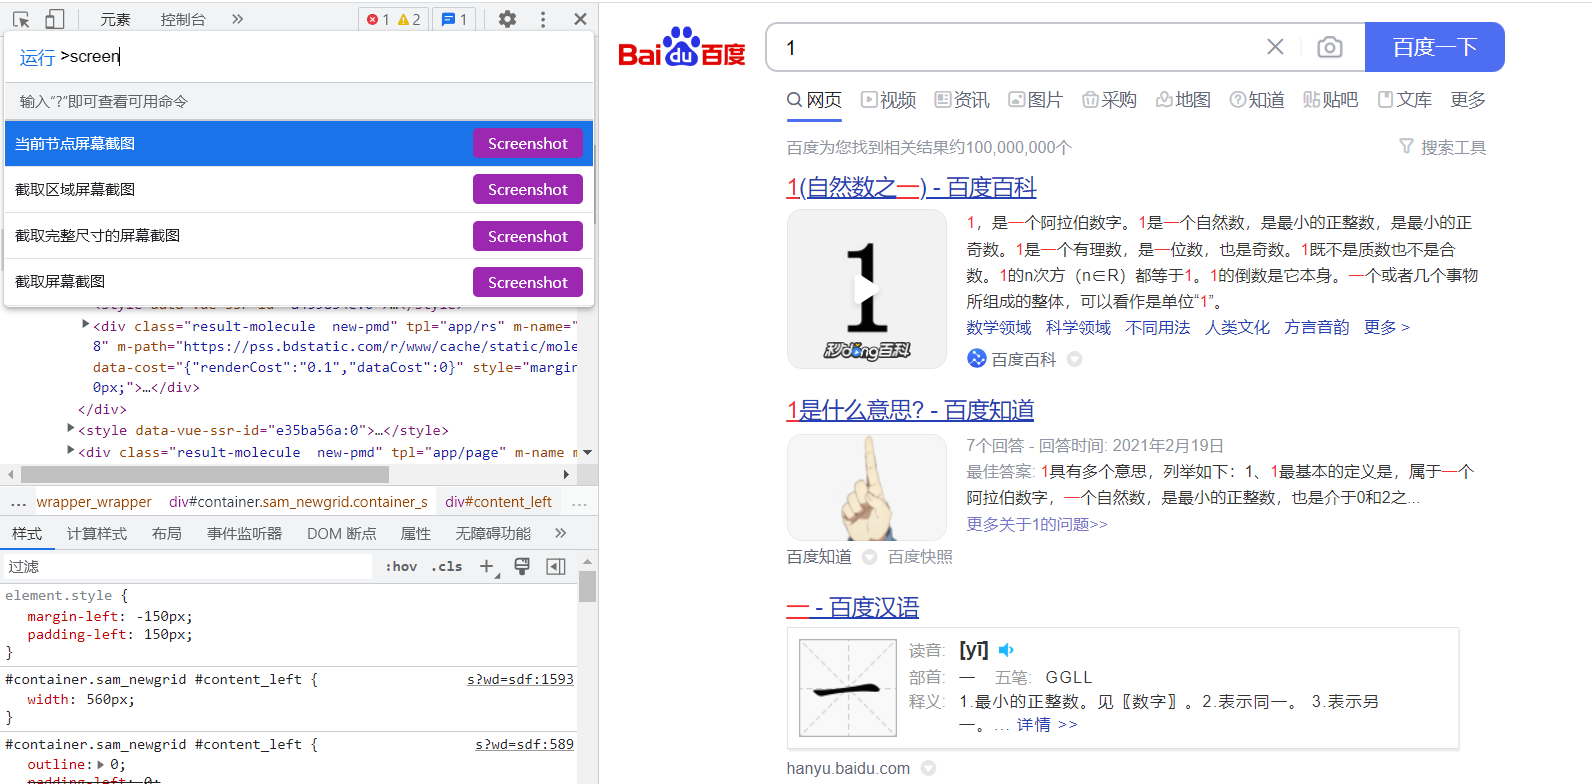
Task: Click 数学领域 sublink
Action: click(998, 328)
